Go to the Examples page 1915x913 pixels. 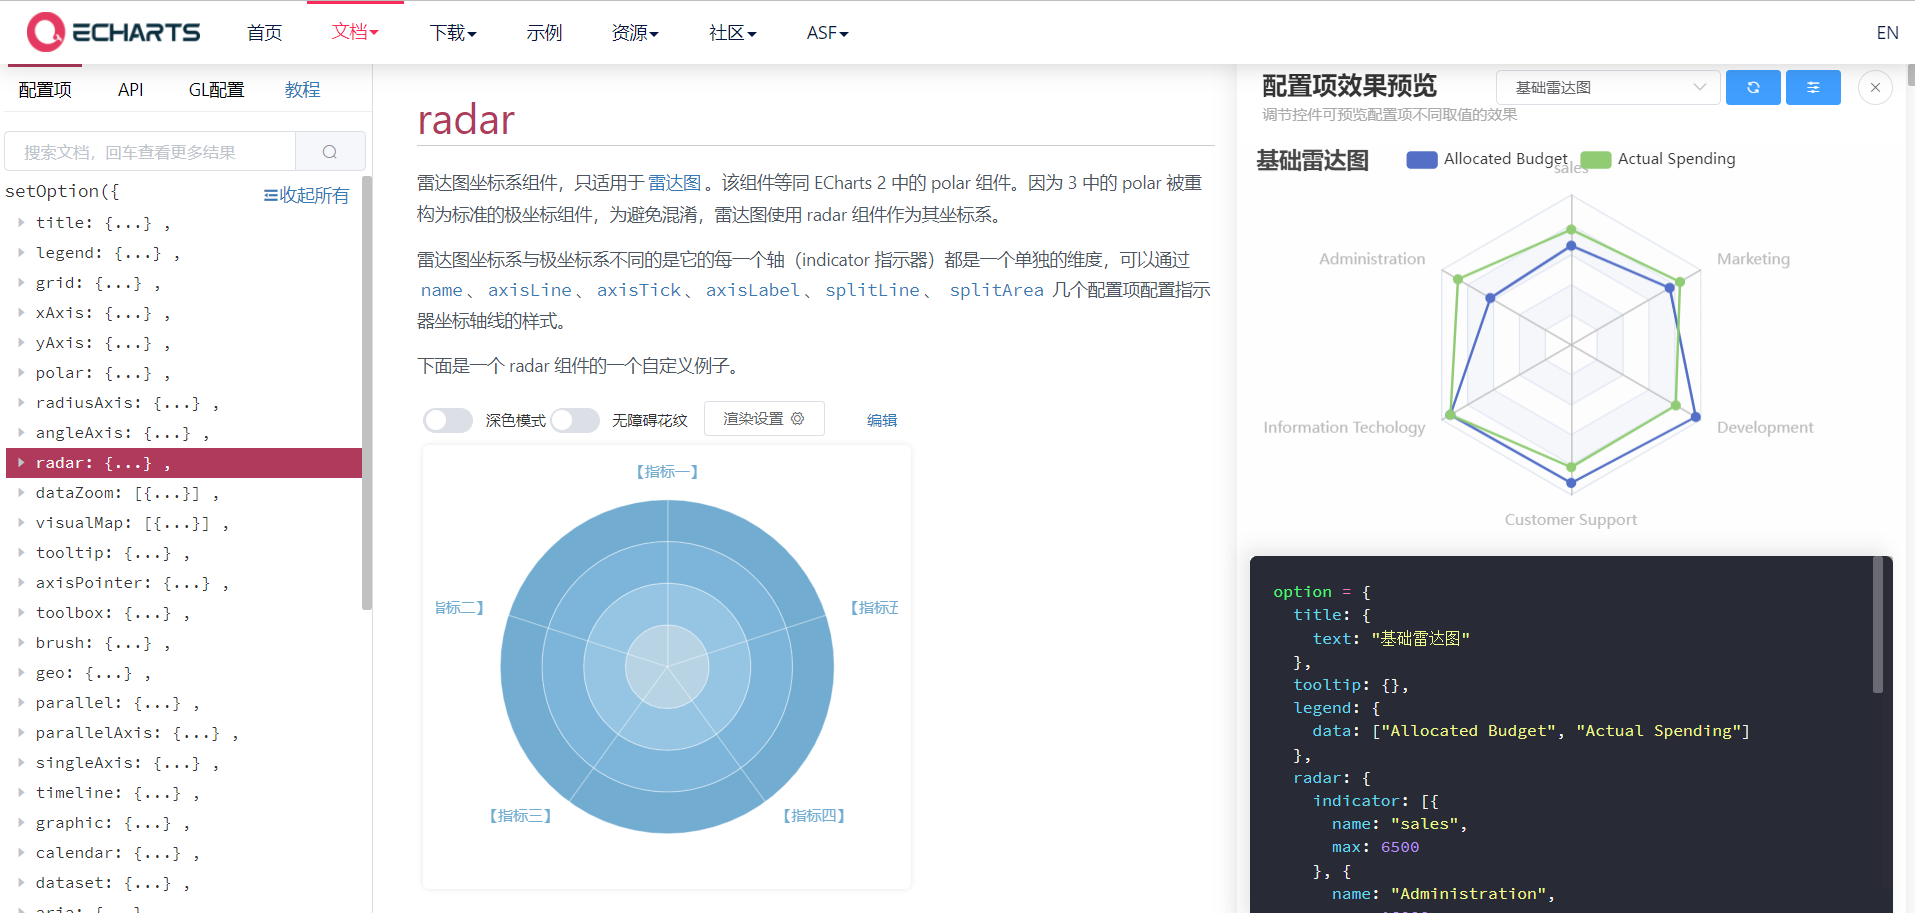pyautogui.click(x=544, y=33)
